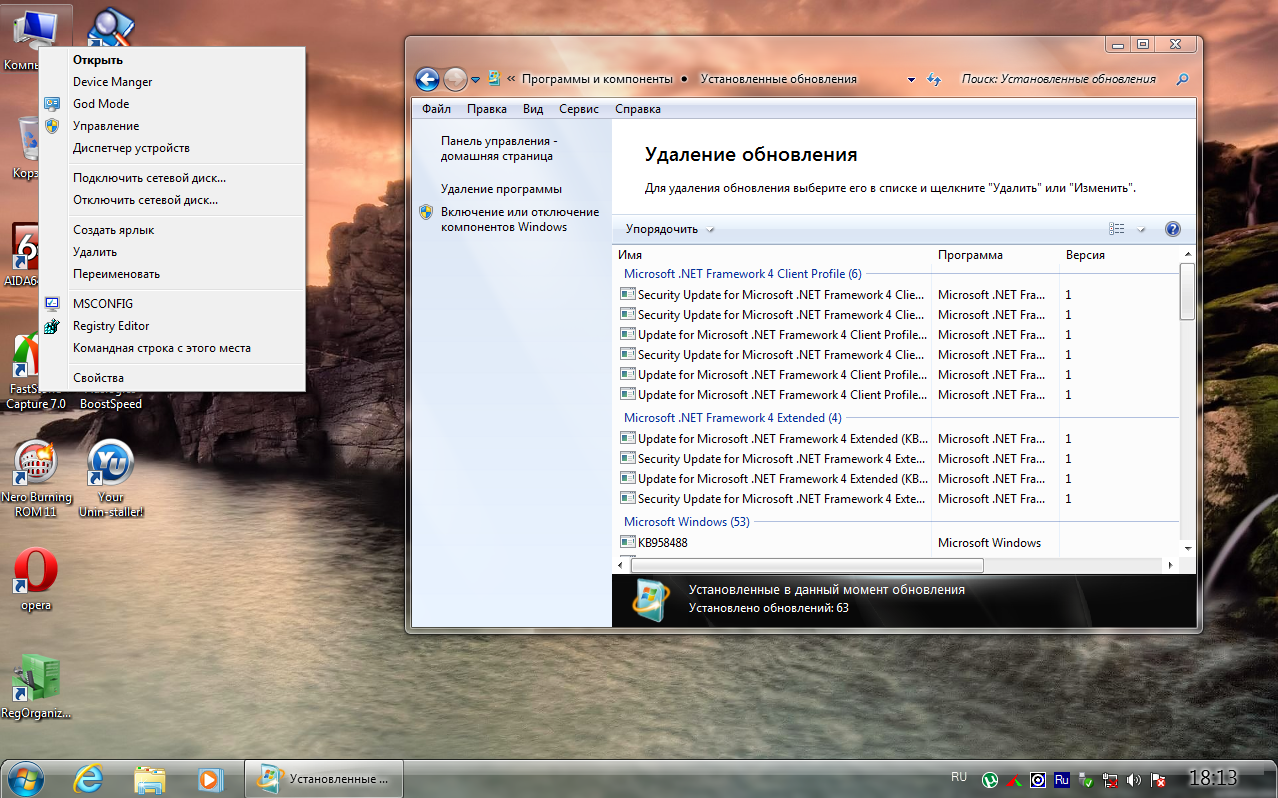Launch Internet Explorer from the taskbar
1278x798 pixels.
coord(89,778)
